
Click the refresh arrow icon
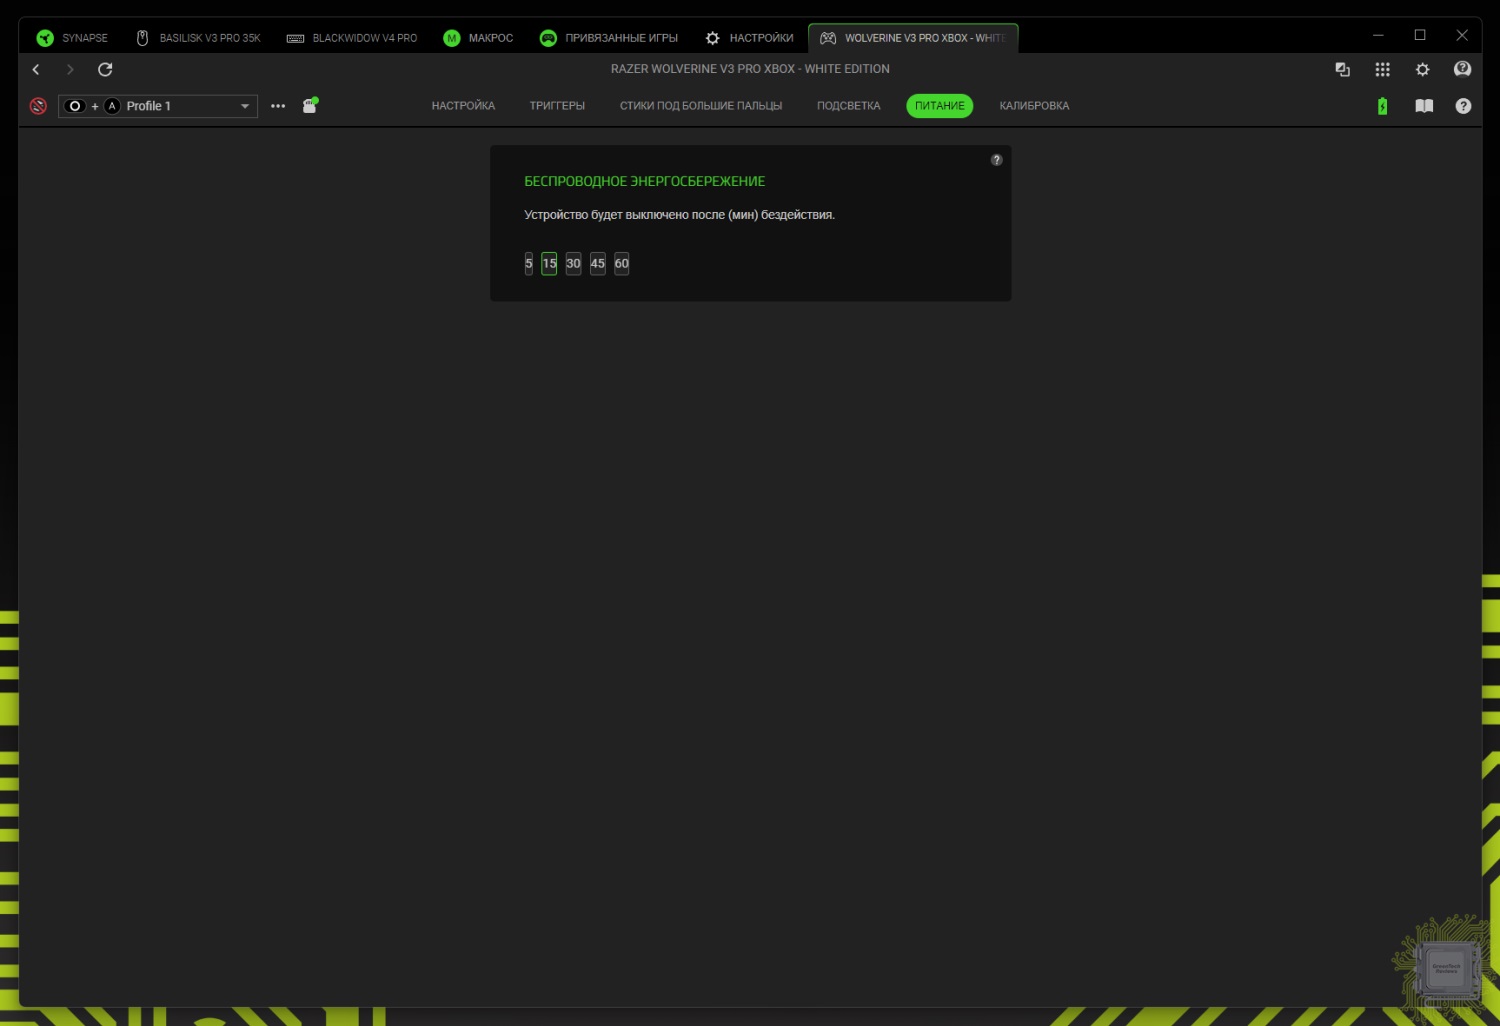coord(105,69)
